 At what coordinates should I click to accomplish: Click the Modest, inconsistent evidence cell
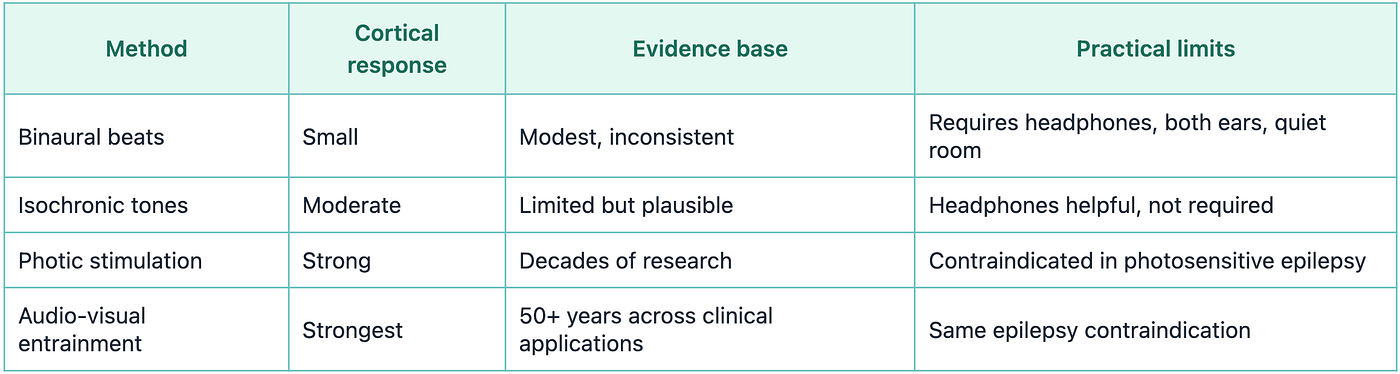click(710, 136)
